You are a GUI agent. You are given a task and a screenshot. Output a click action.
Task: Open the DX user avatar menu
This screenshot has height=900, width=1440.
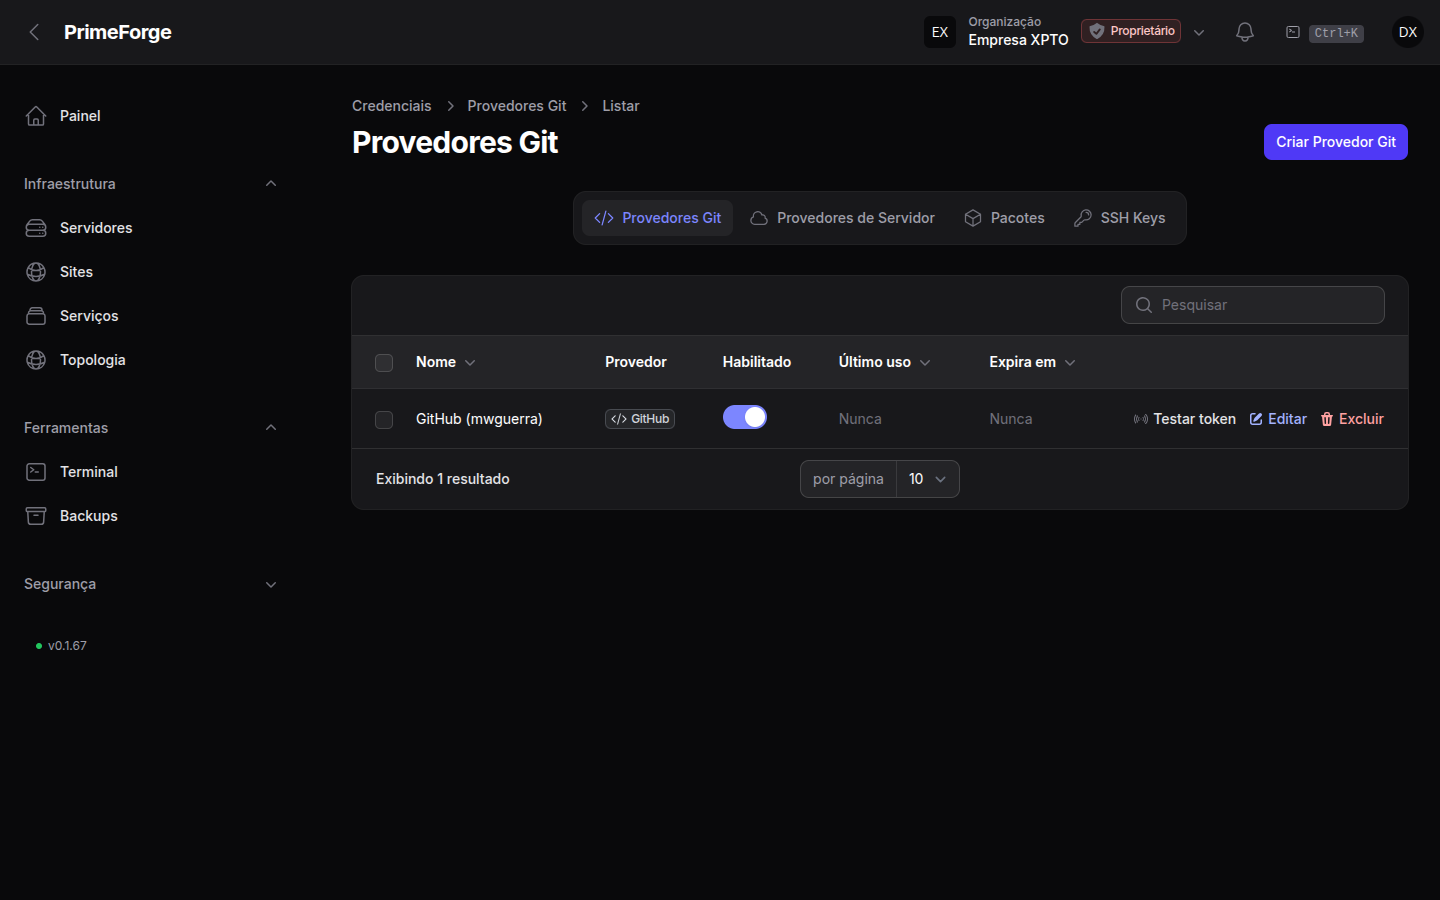[x=1408, y=32]
